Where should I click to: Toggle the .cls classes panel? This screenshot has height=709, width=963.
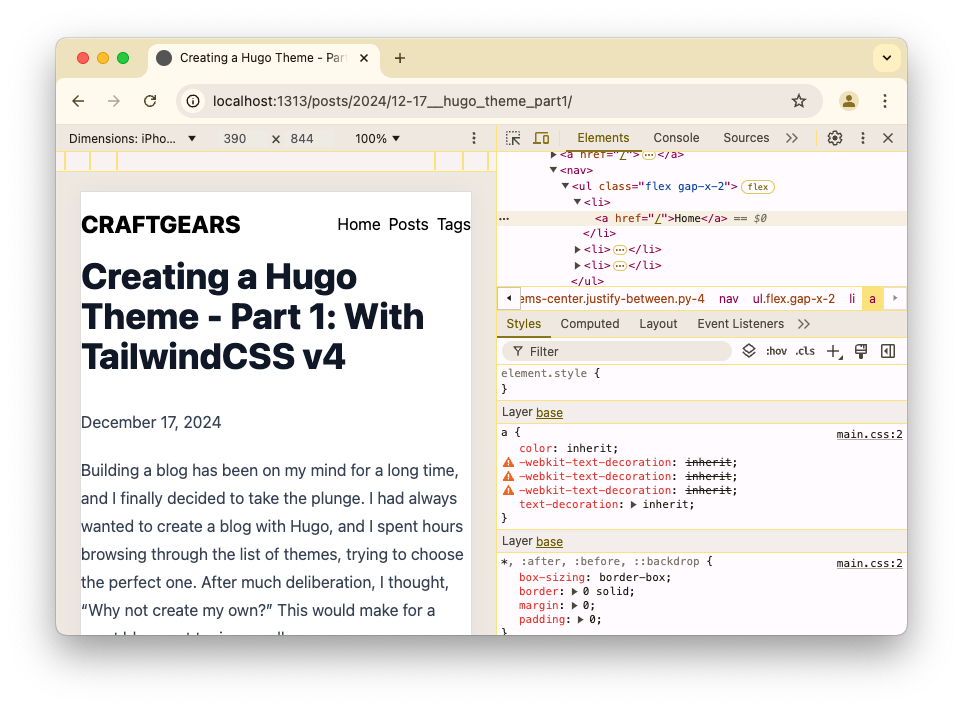click(805, 351)
